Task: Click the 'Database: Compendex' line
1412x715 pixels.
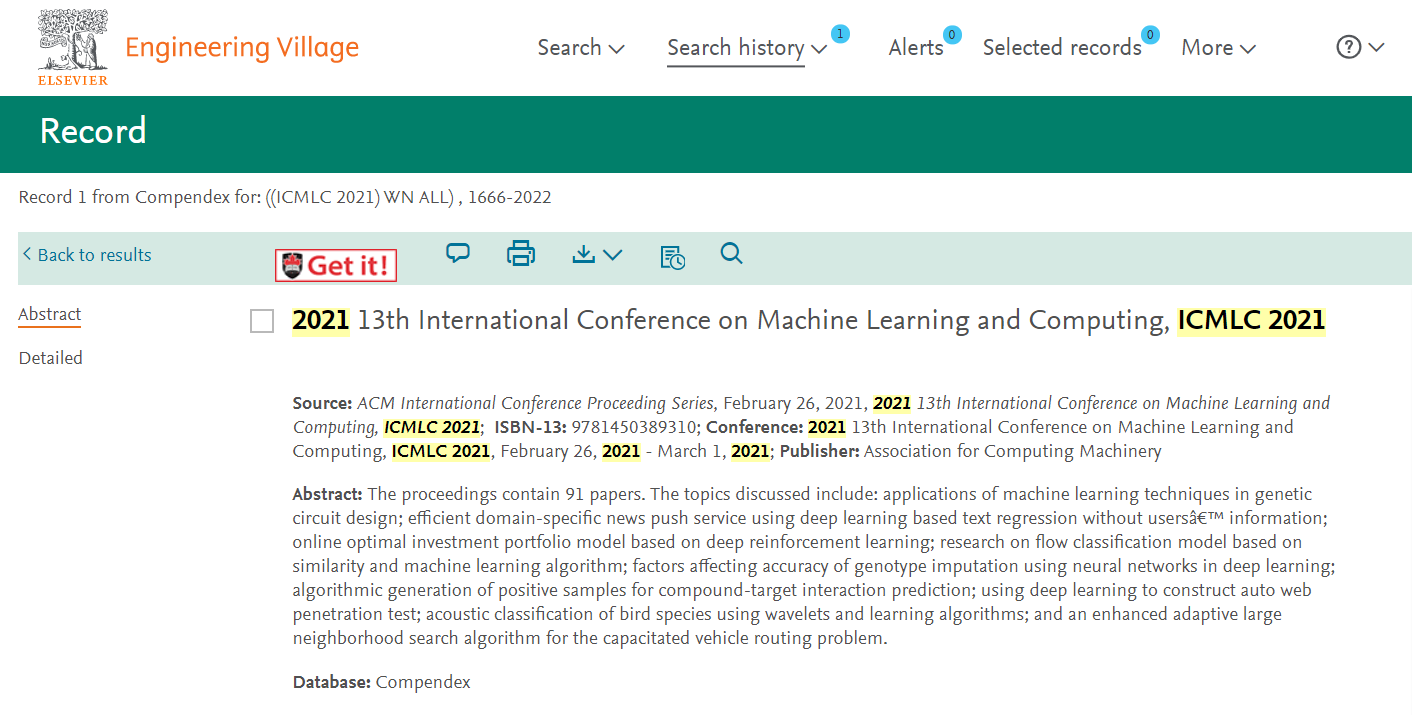Action: (x=381, y=682)
